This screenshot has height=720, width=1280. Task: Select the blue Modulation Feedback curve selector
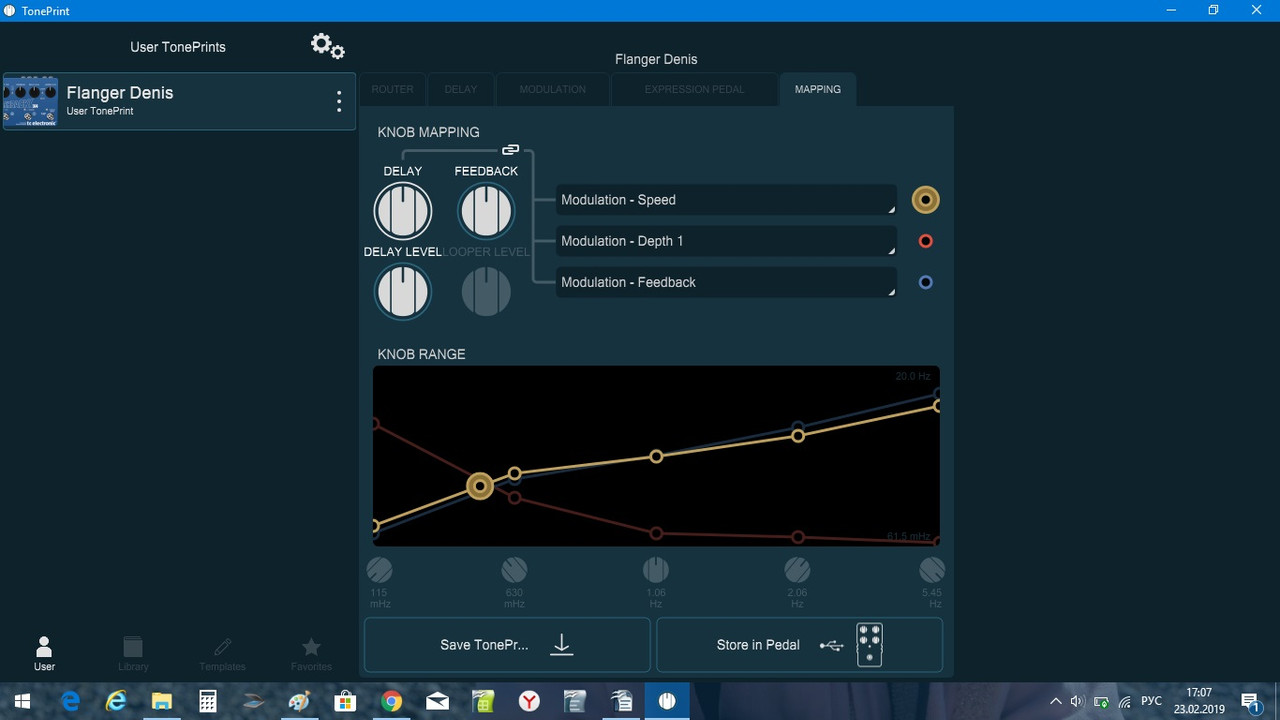point(926,282)
